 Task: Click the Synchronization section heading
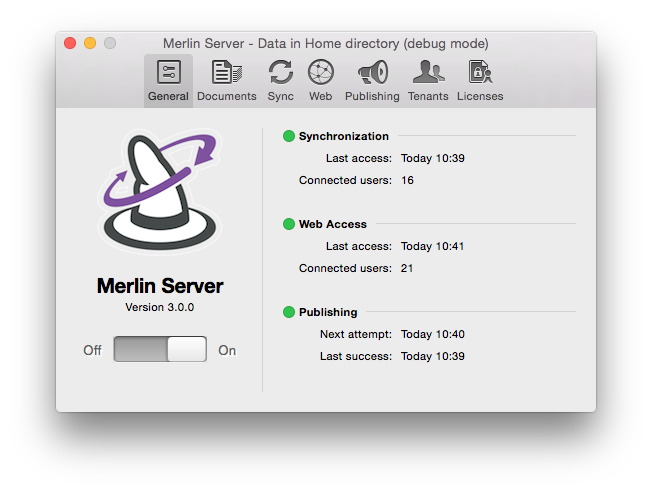click(x=343, y=136)
